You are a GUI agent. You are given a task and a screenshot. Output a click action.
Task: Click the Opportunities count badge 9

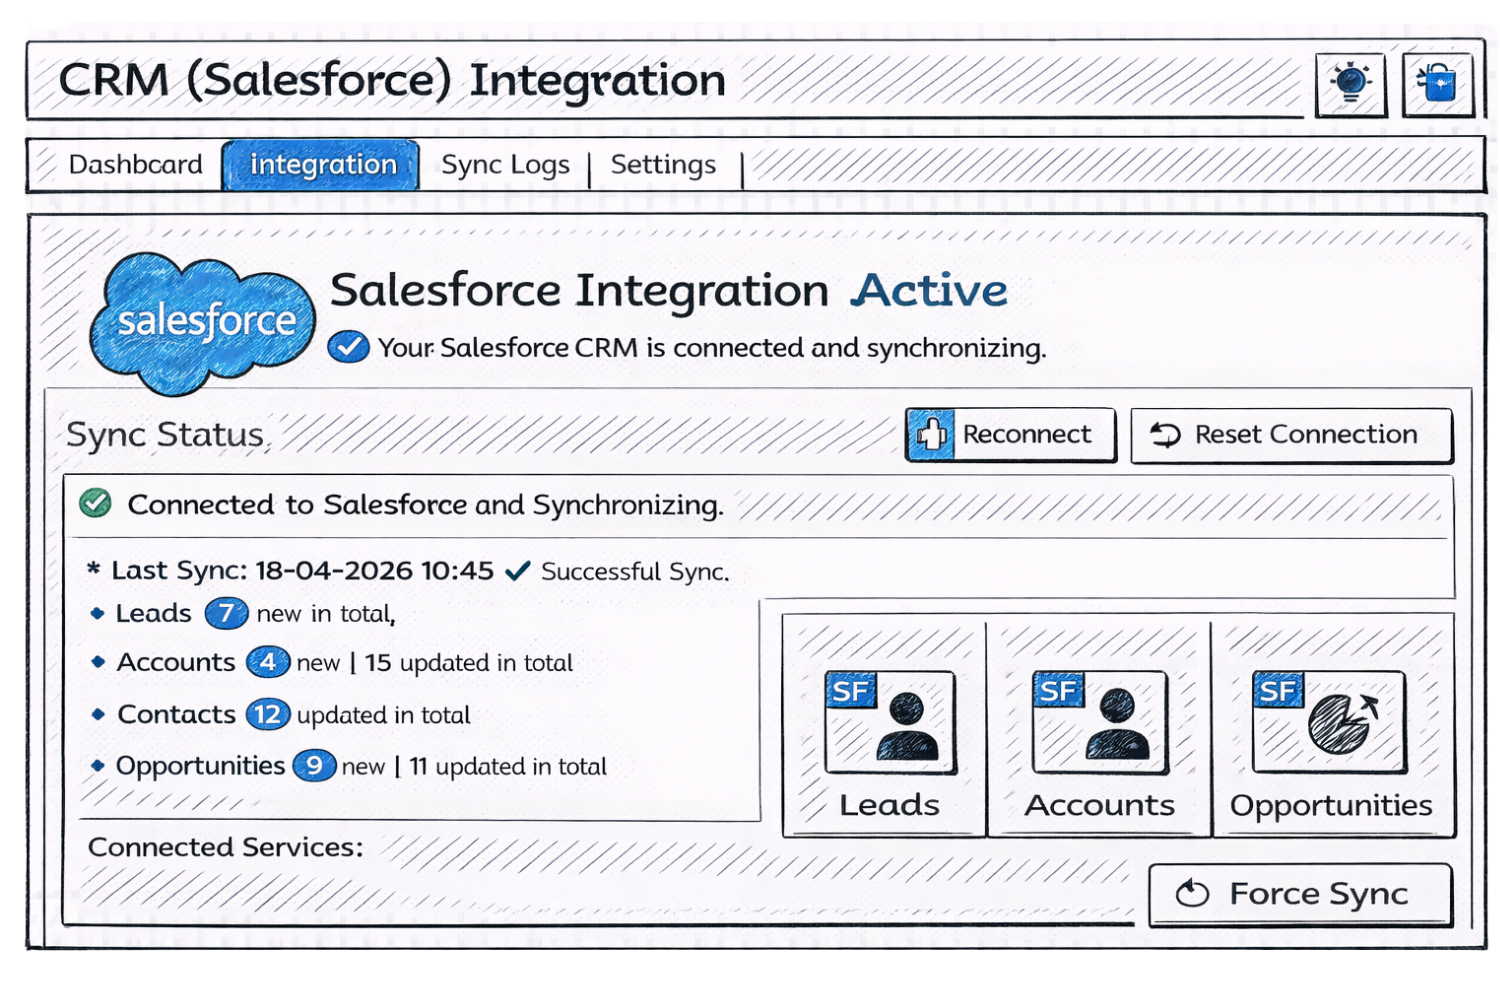pos(314,766)
